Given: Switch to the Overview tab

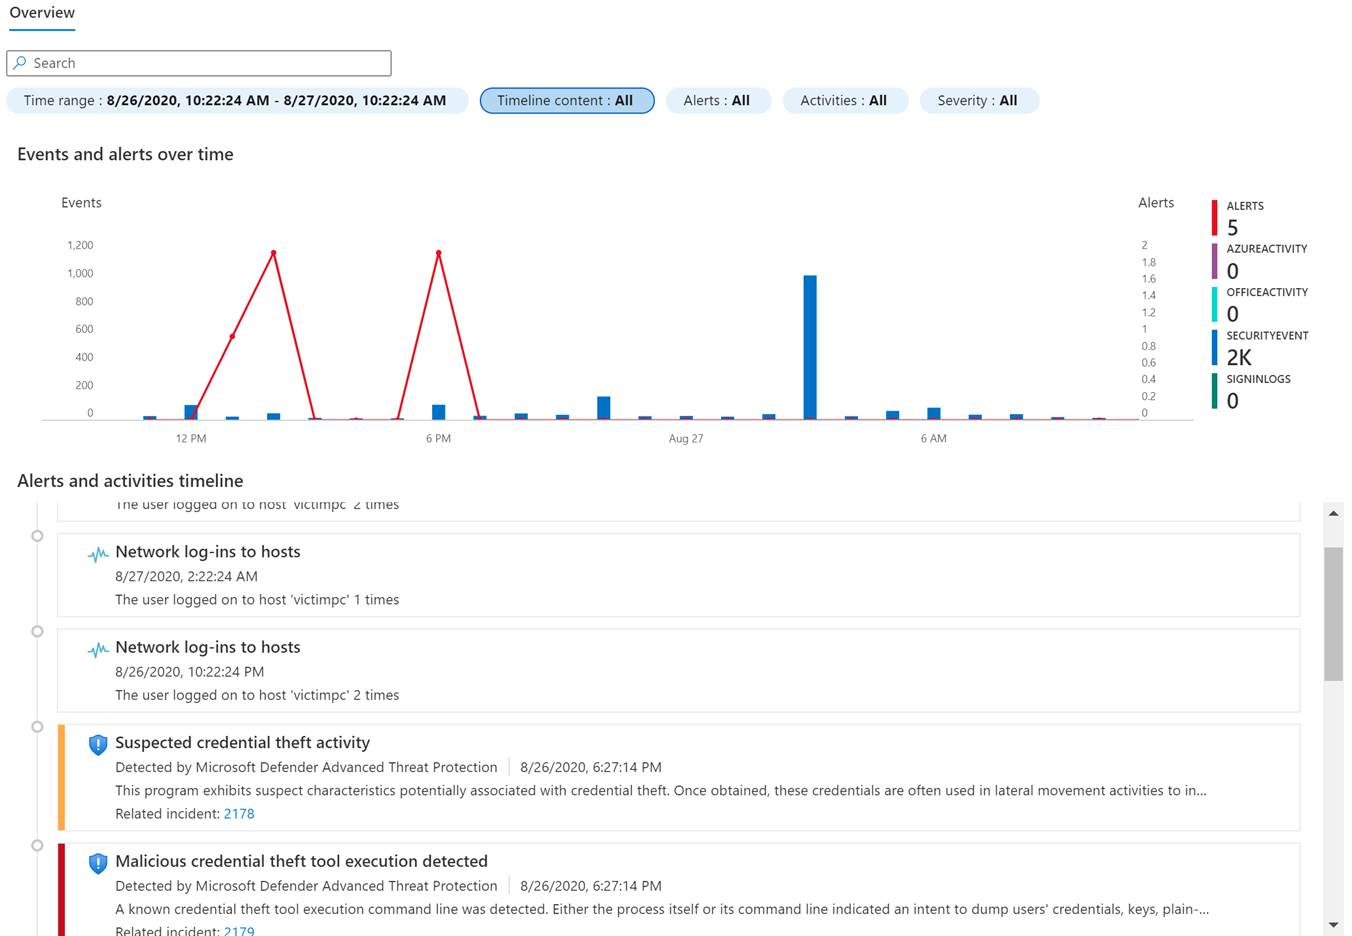Looking at the screenshot, I should [42, 13].
